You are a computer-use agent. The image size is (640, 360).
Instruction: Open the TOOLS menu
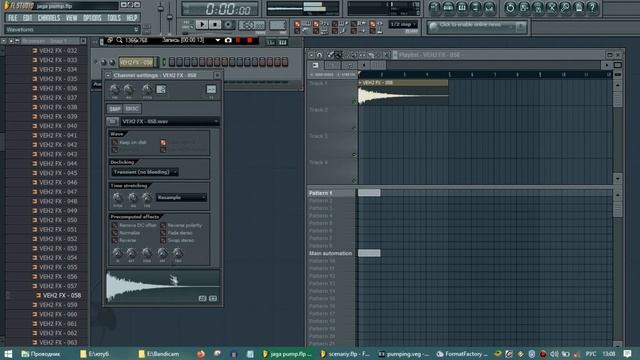tap(114, 18)
